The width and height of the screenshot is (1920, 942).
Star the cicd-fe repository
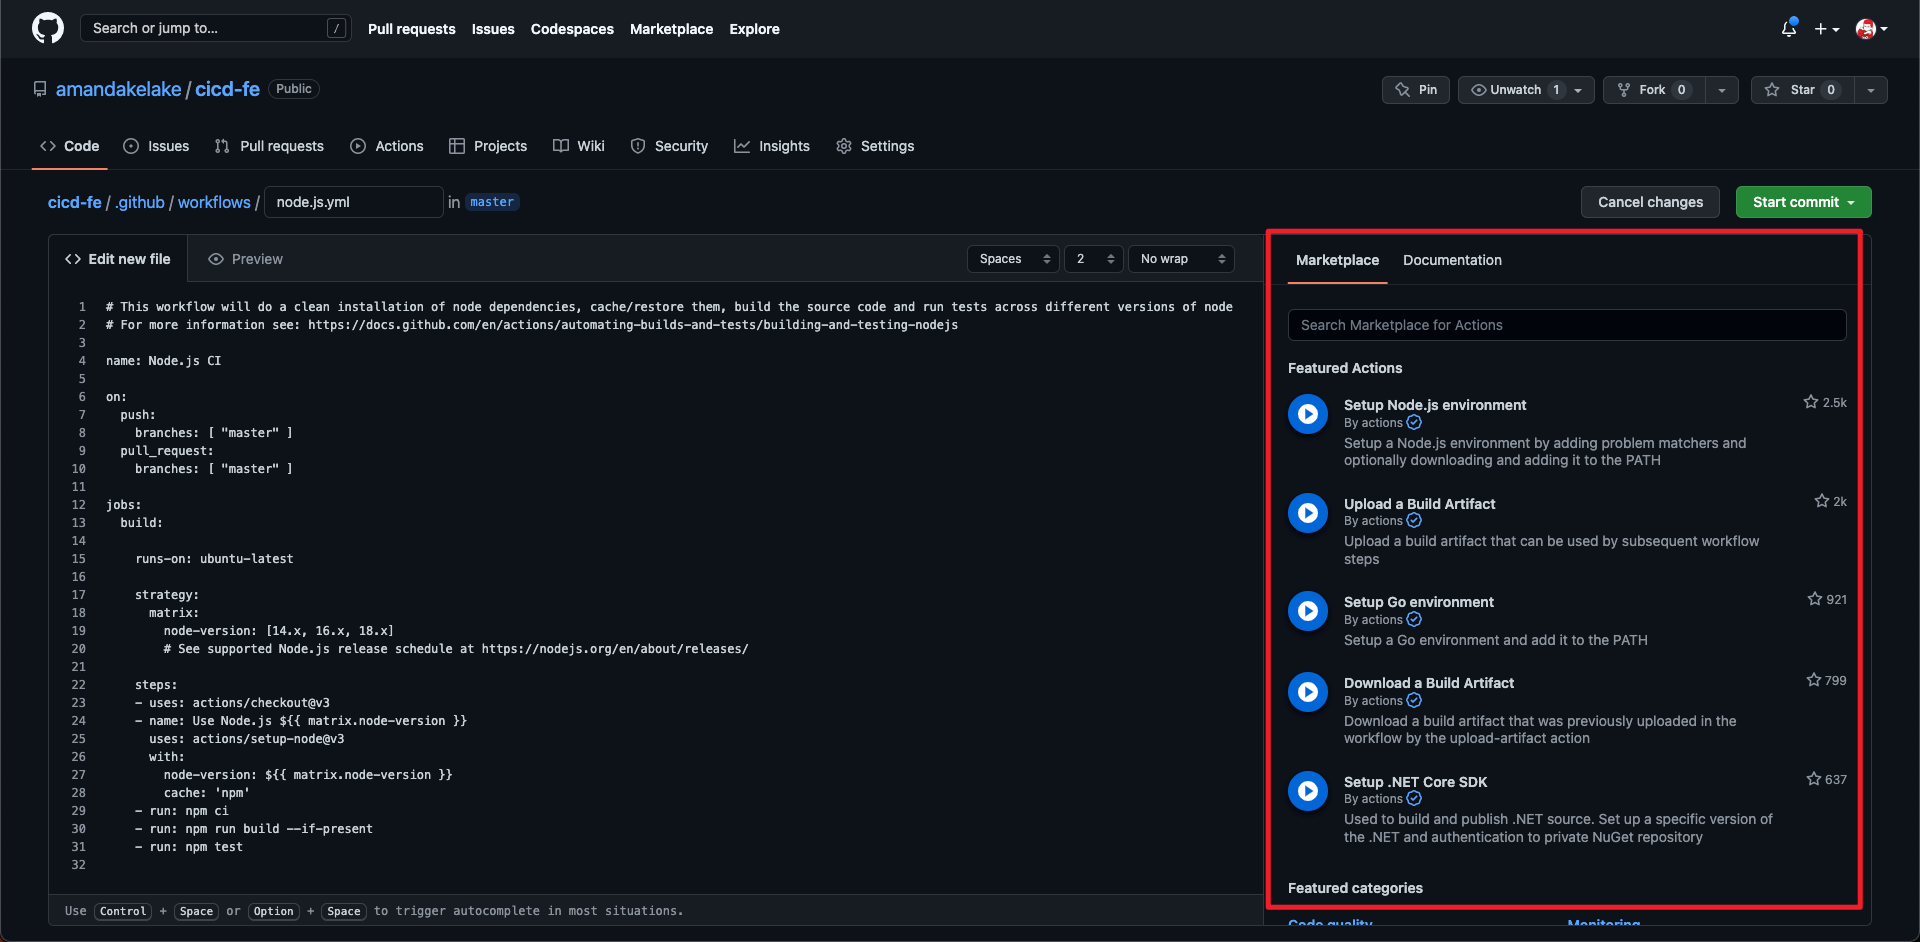(x=1802, y=90)
